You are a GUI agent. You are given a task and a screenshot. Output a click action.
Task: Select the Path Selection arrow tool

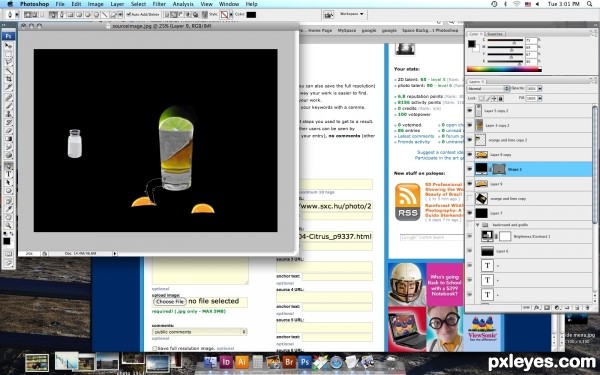click(8, 183)
